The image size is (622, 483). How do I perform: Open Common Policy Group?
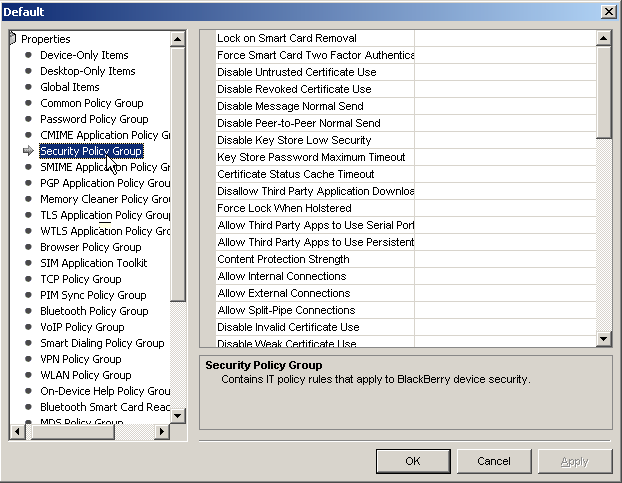click(92, 103)
